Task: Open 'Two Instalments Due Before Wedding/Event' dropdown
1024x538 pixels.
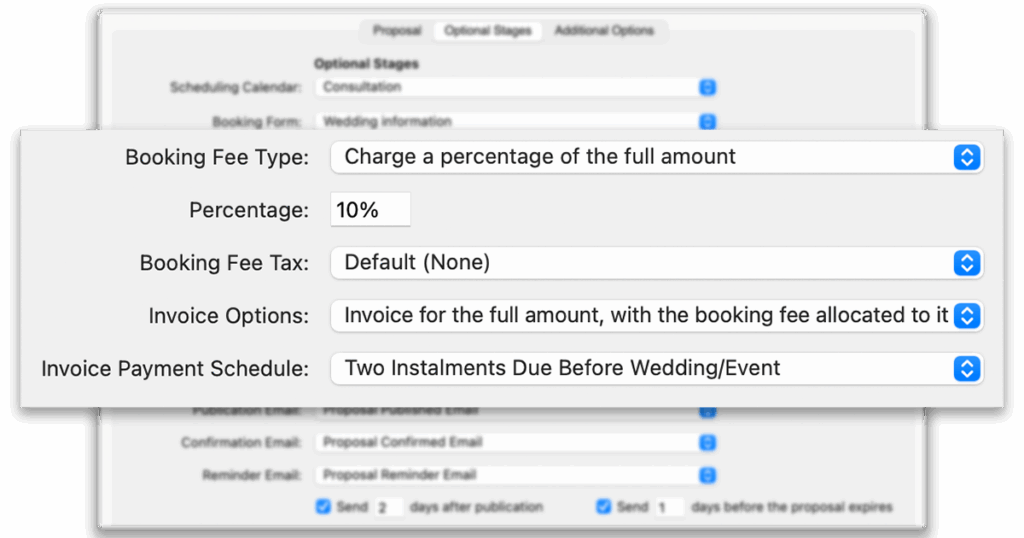Action: (656, 369)
